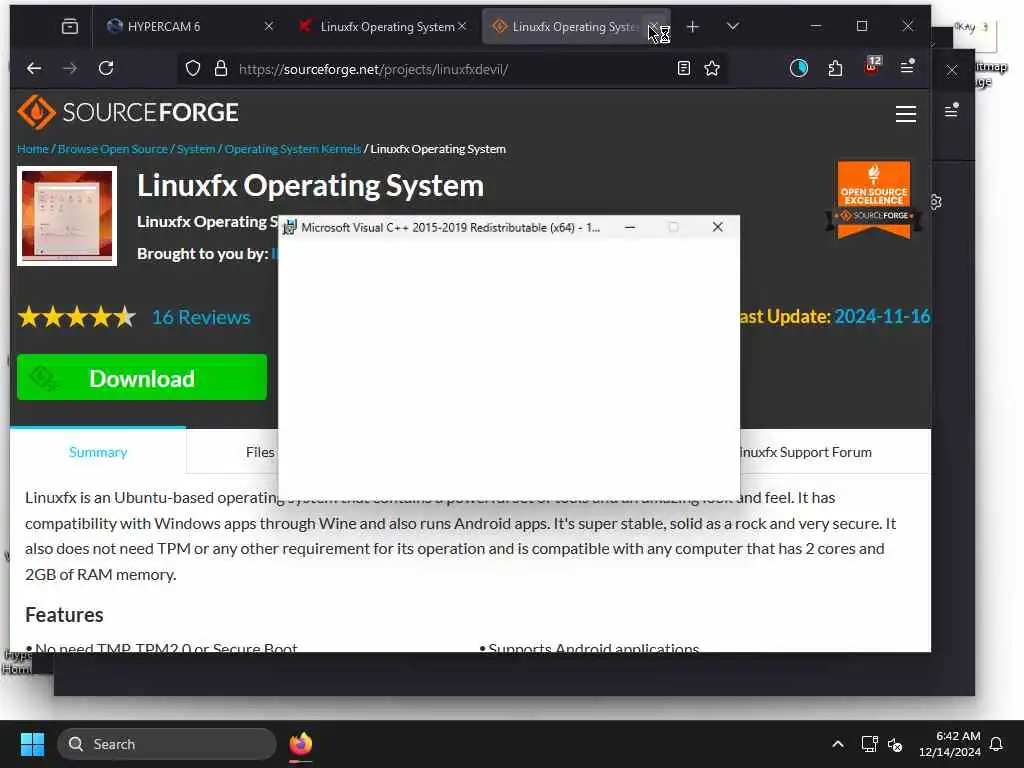This screenshot has height=768, width=1024.
Task: Close the first Linuxfx Operating System tab
Action: (x=462, y=26)
